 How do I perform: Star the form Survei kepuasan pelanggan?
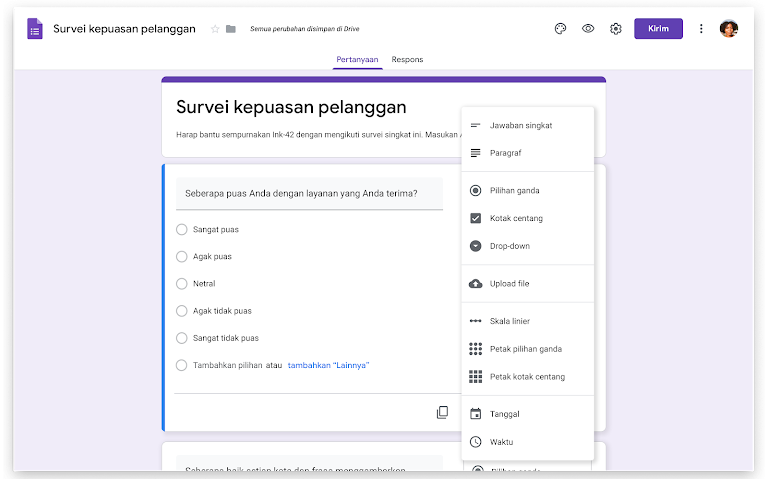click(215, 29)
